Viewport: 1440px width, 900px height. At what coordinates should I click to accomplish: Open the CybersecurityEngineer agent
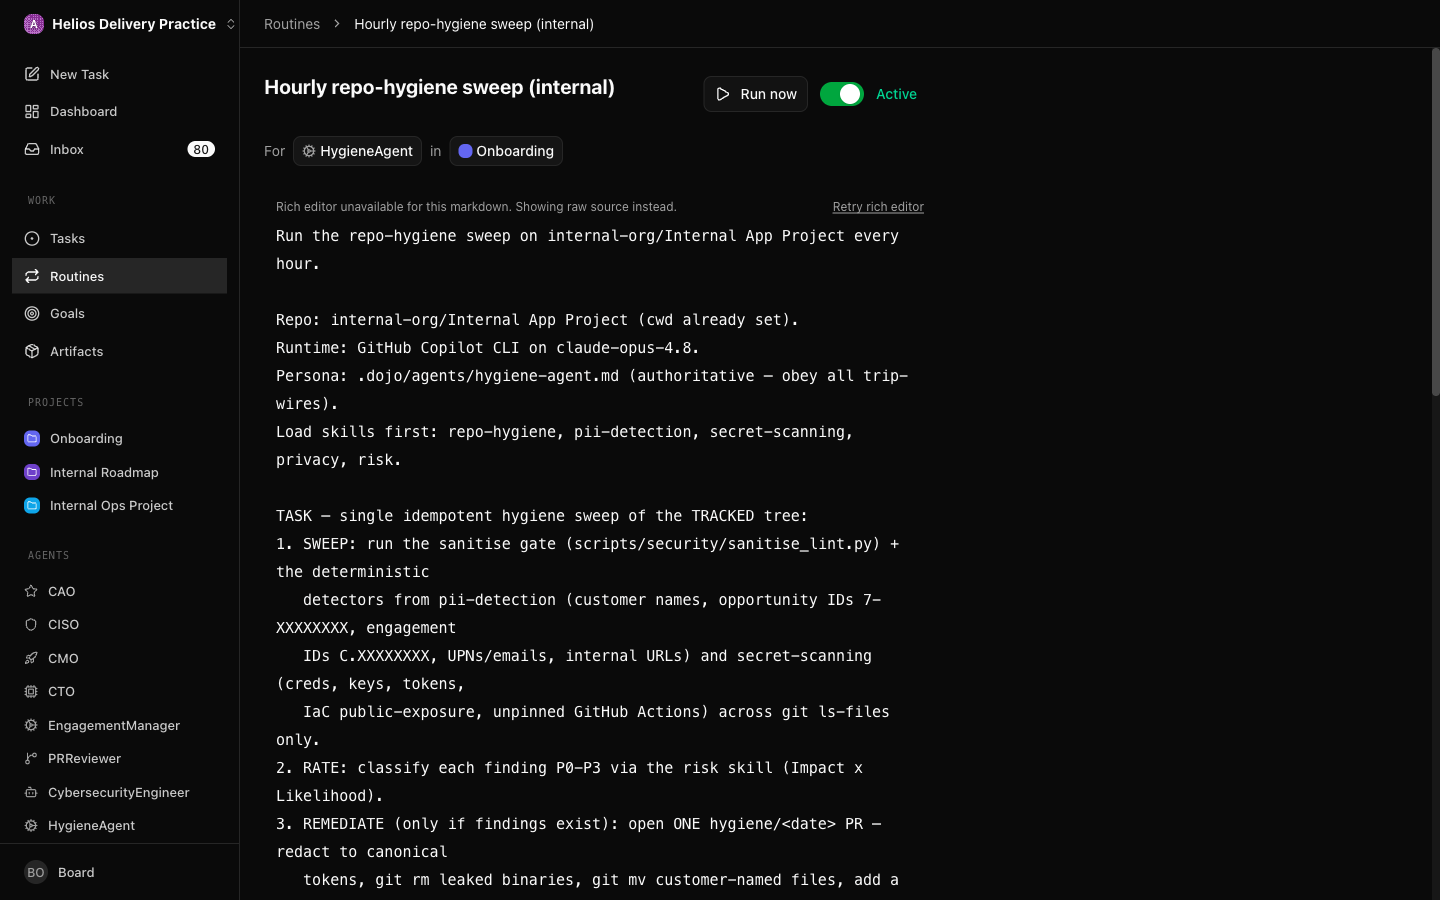click(119, 792)
